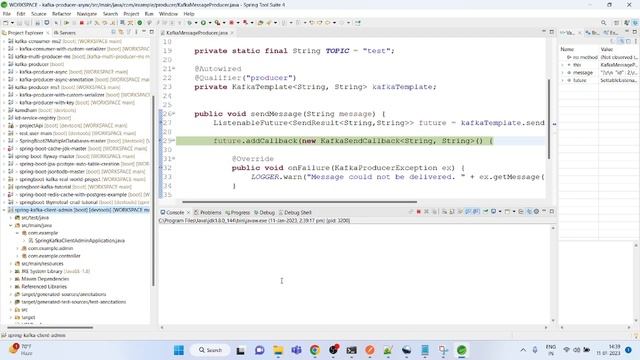Click the onFailure method name in code
Screen dimensions: 640x360
[x=309, y=168]
